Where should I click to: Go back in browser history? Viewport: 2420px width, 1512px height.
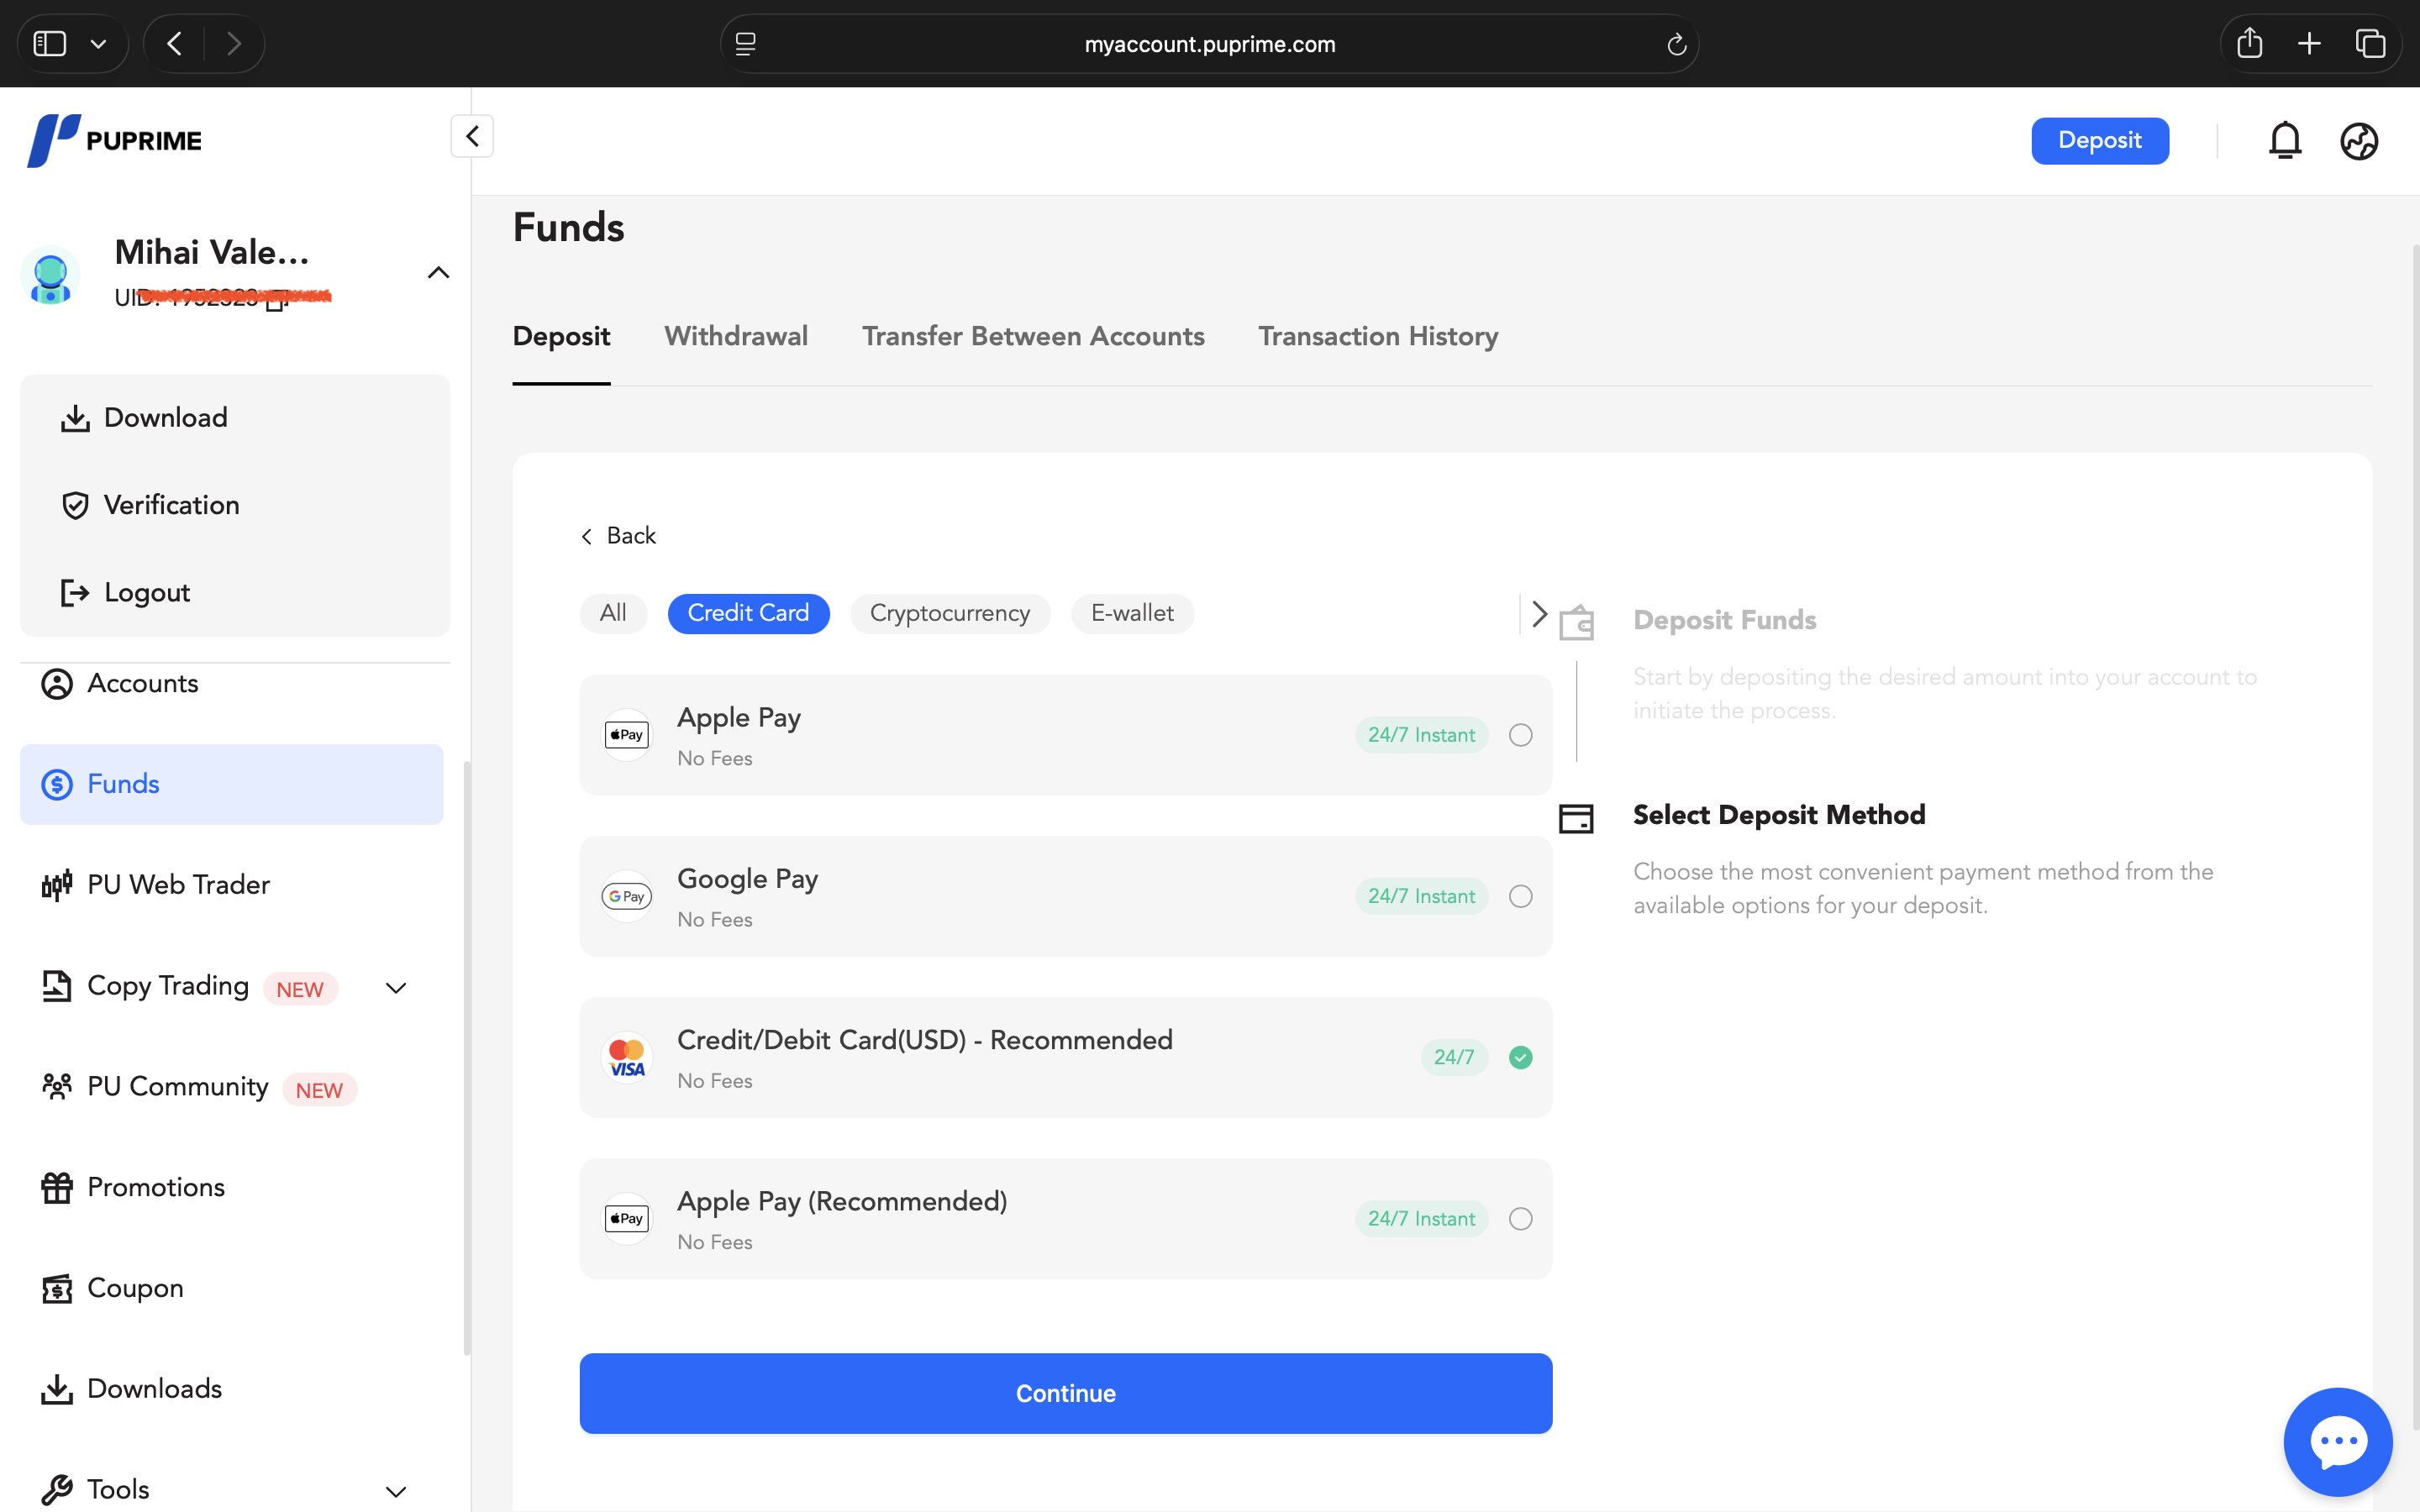(x=175, y=44)
